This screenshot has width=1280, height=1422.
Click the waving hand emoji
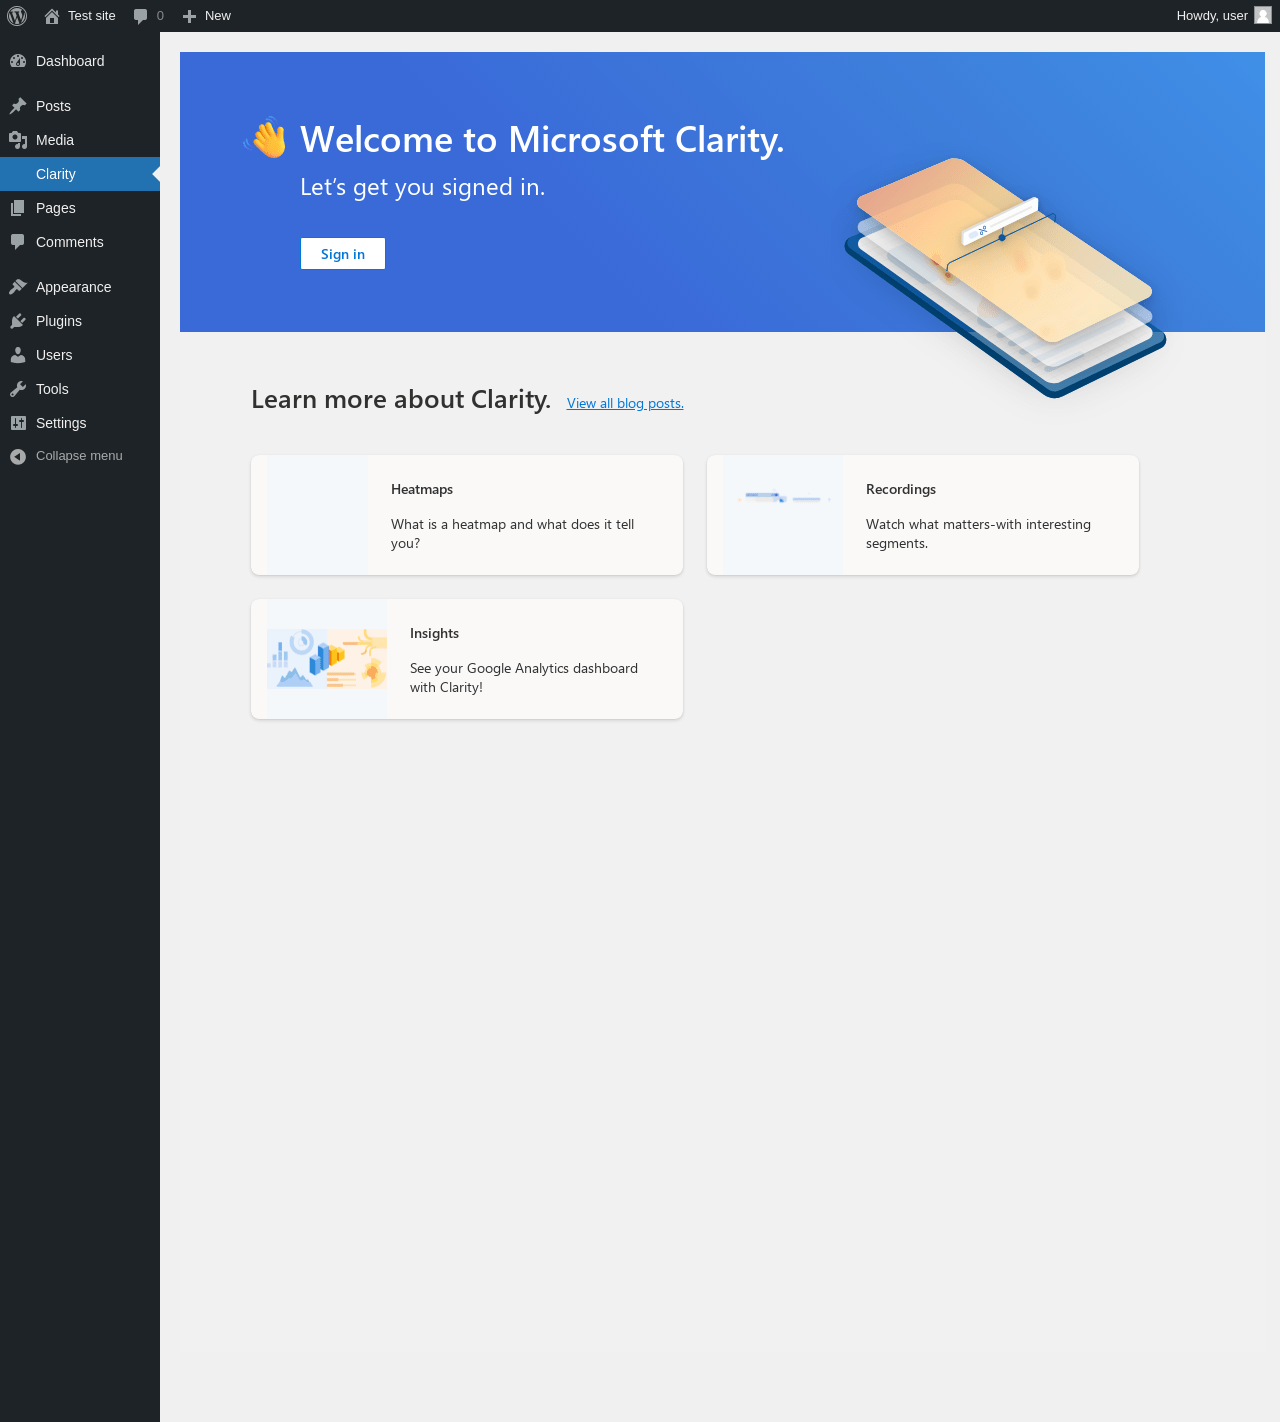point(266,138)
